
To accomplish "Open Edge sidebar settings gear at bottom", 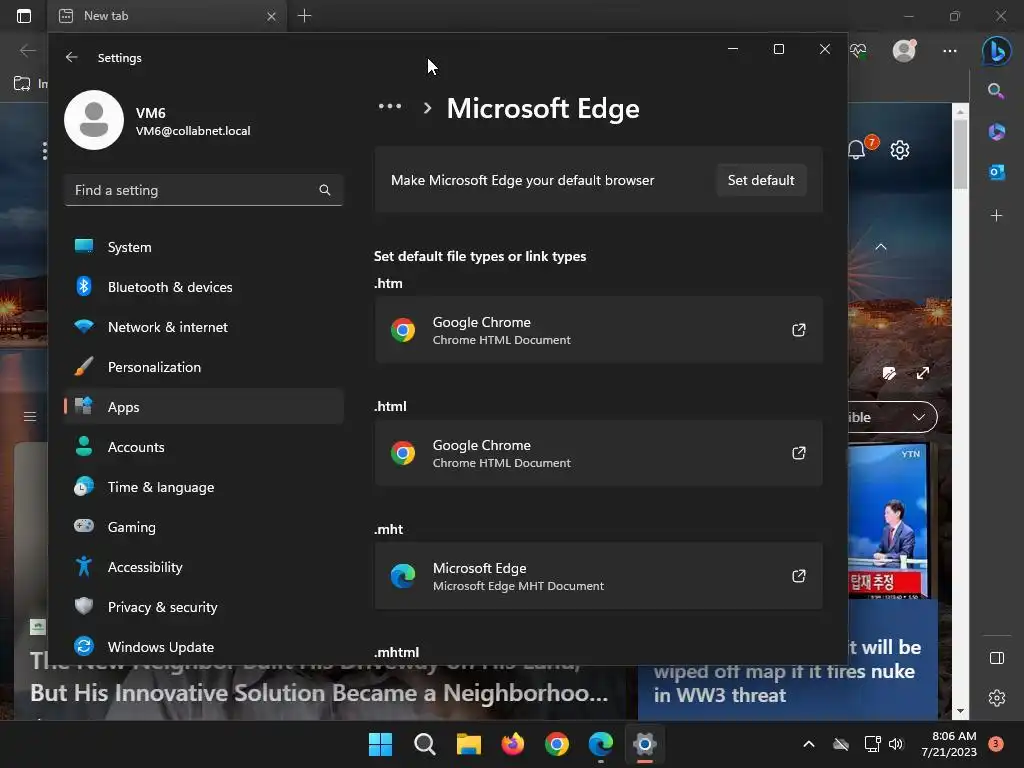I will pos(997,698).
